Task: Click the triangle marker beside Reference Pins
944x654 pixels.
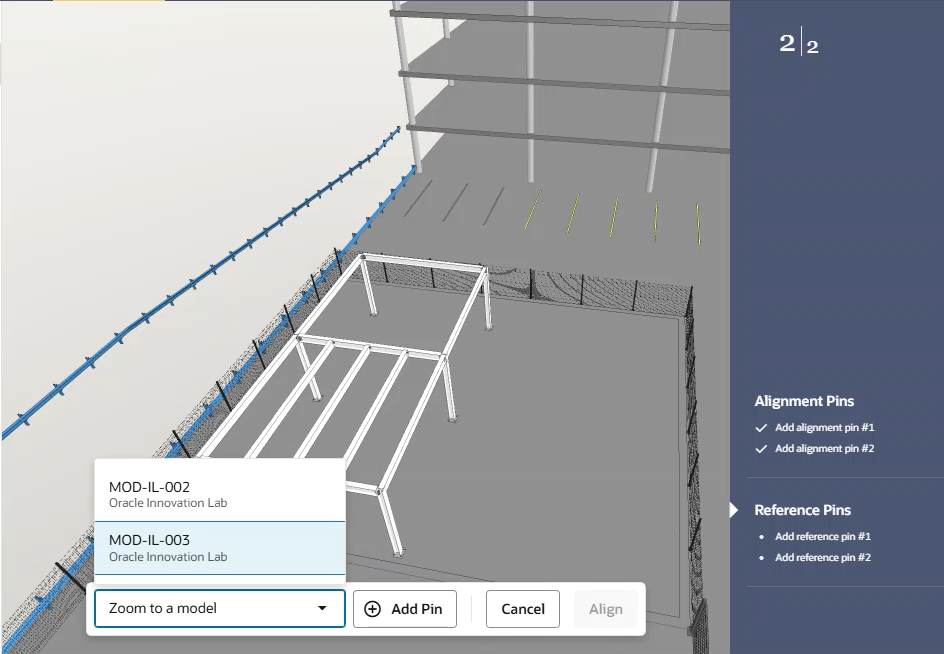Action: point(734,510)
